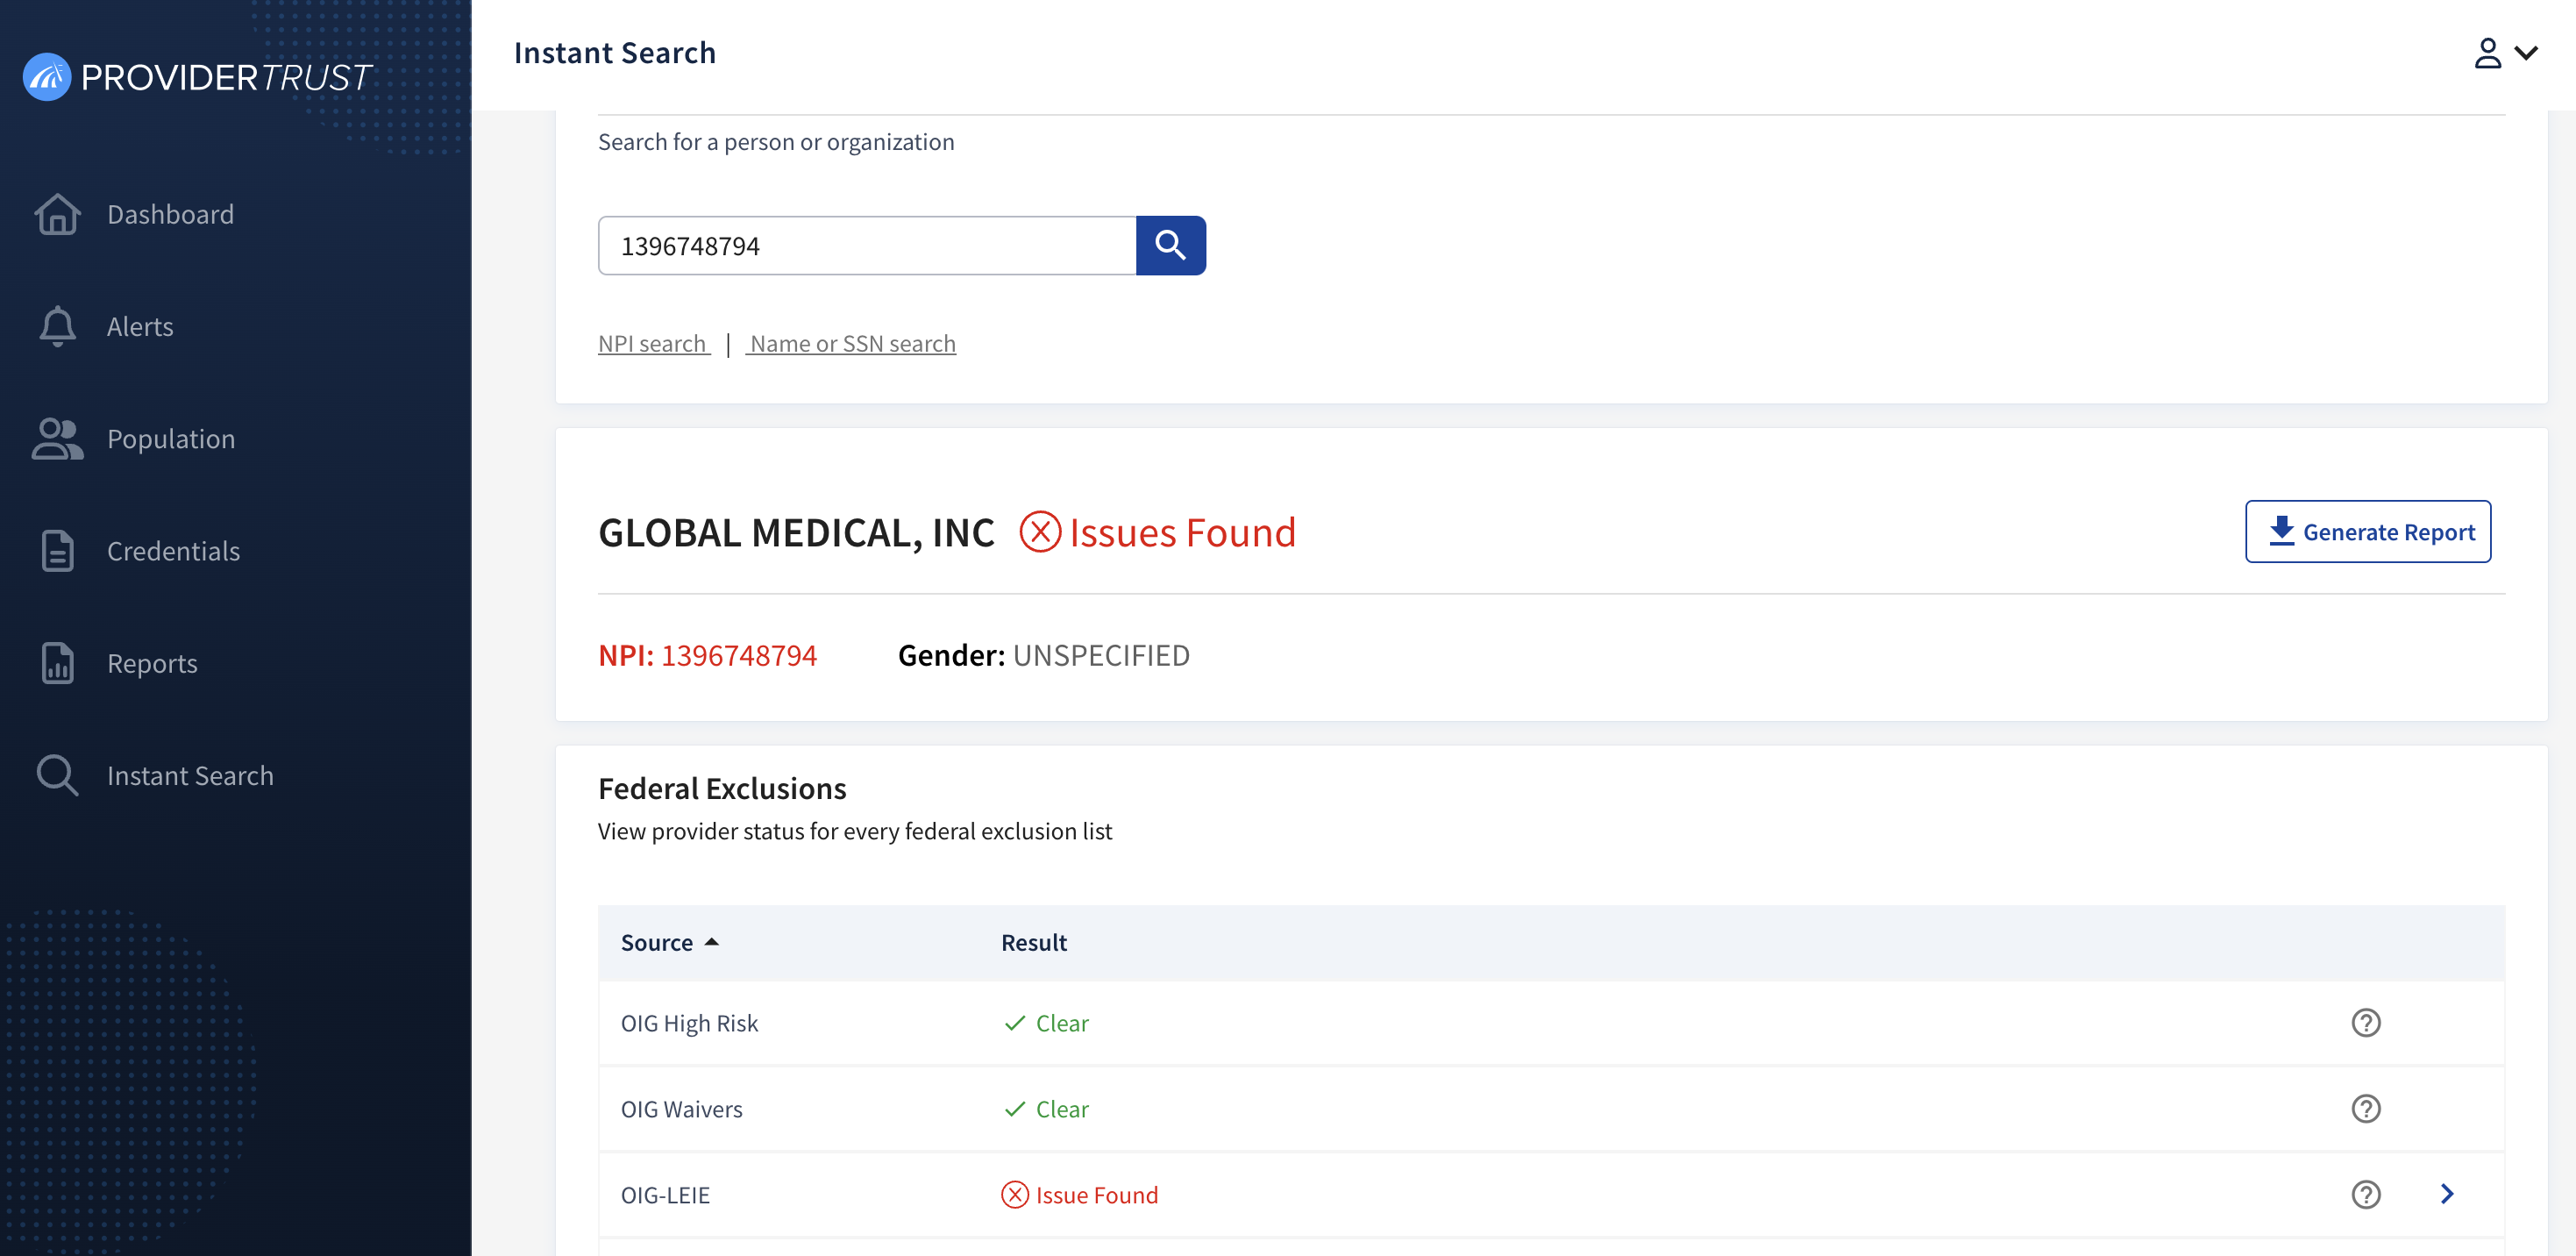Click the Issue Found result text
This screenshot has width=2576, height=1256.
1097,1195
